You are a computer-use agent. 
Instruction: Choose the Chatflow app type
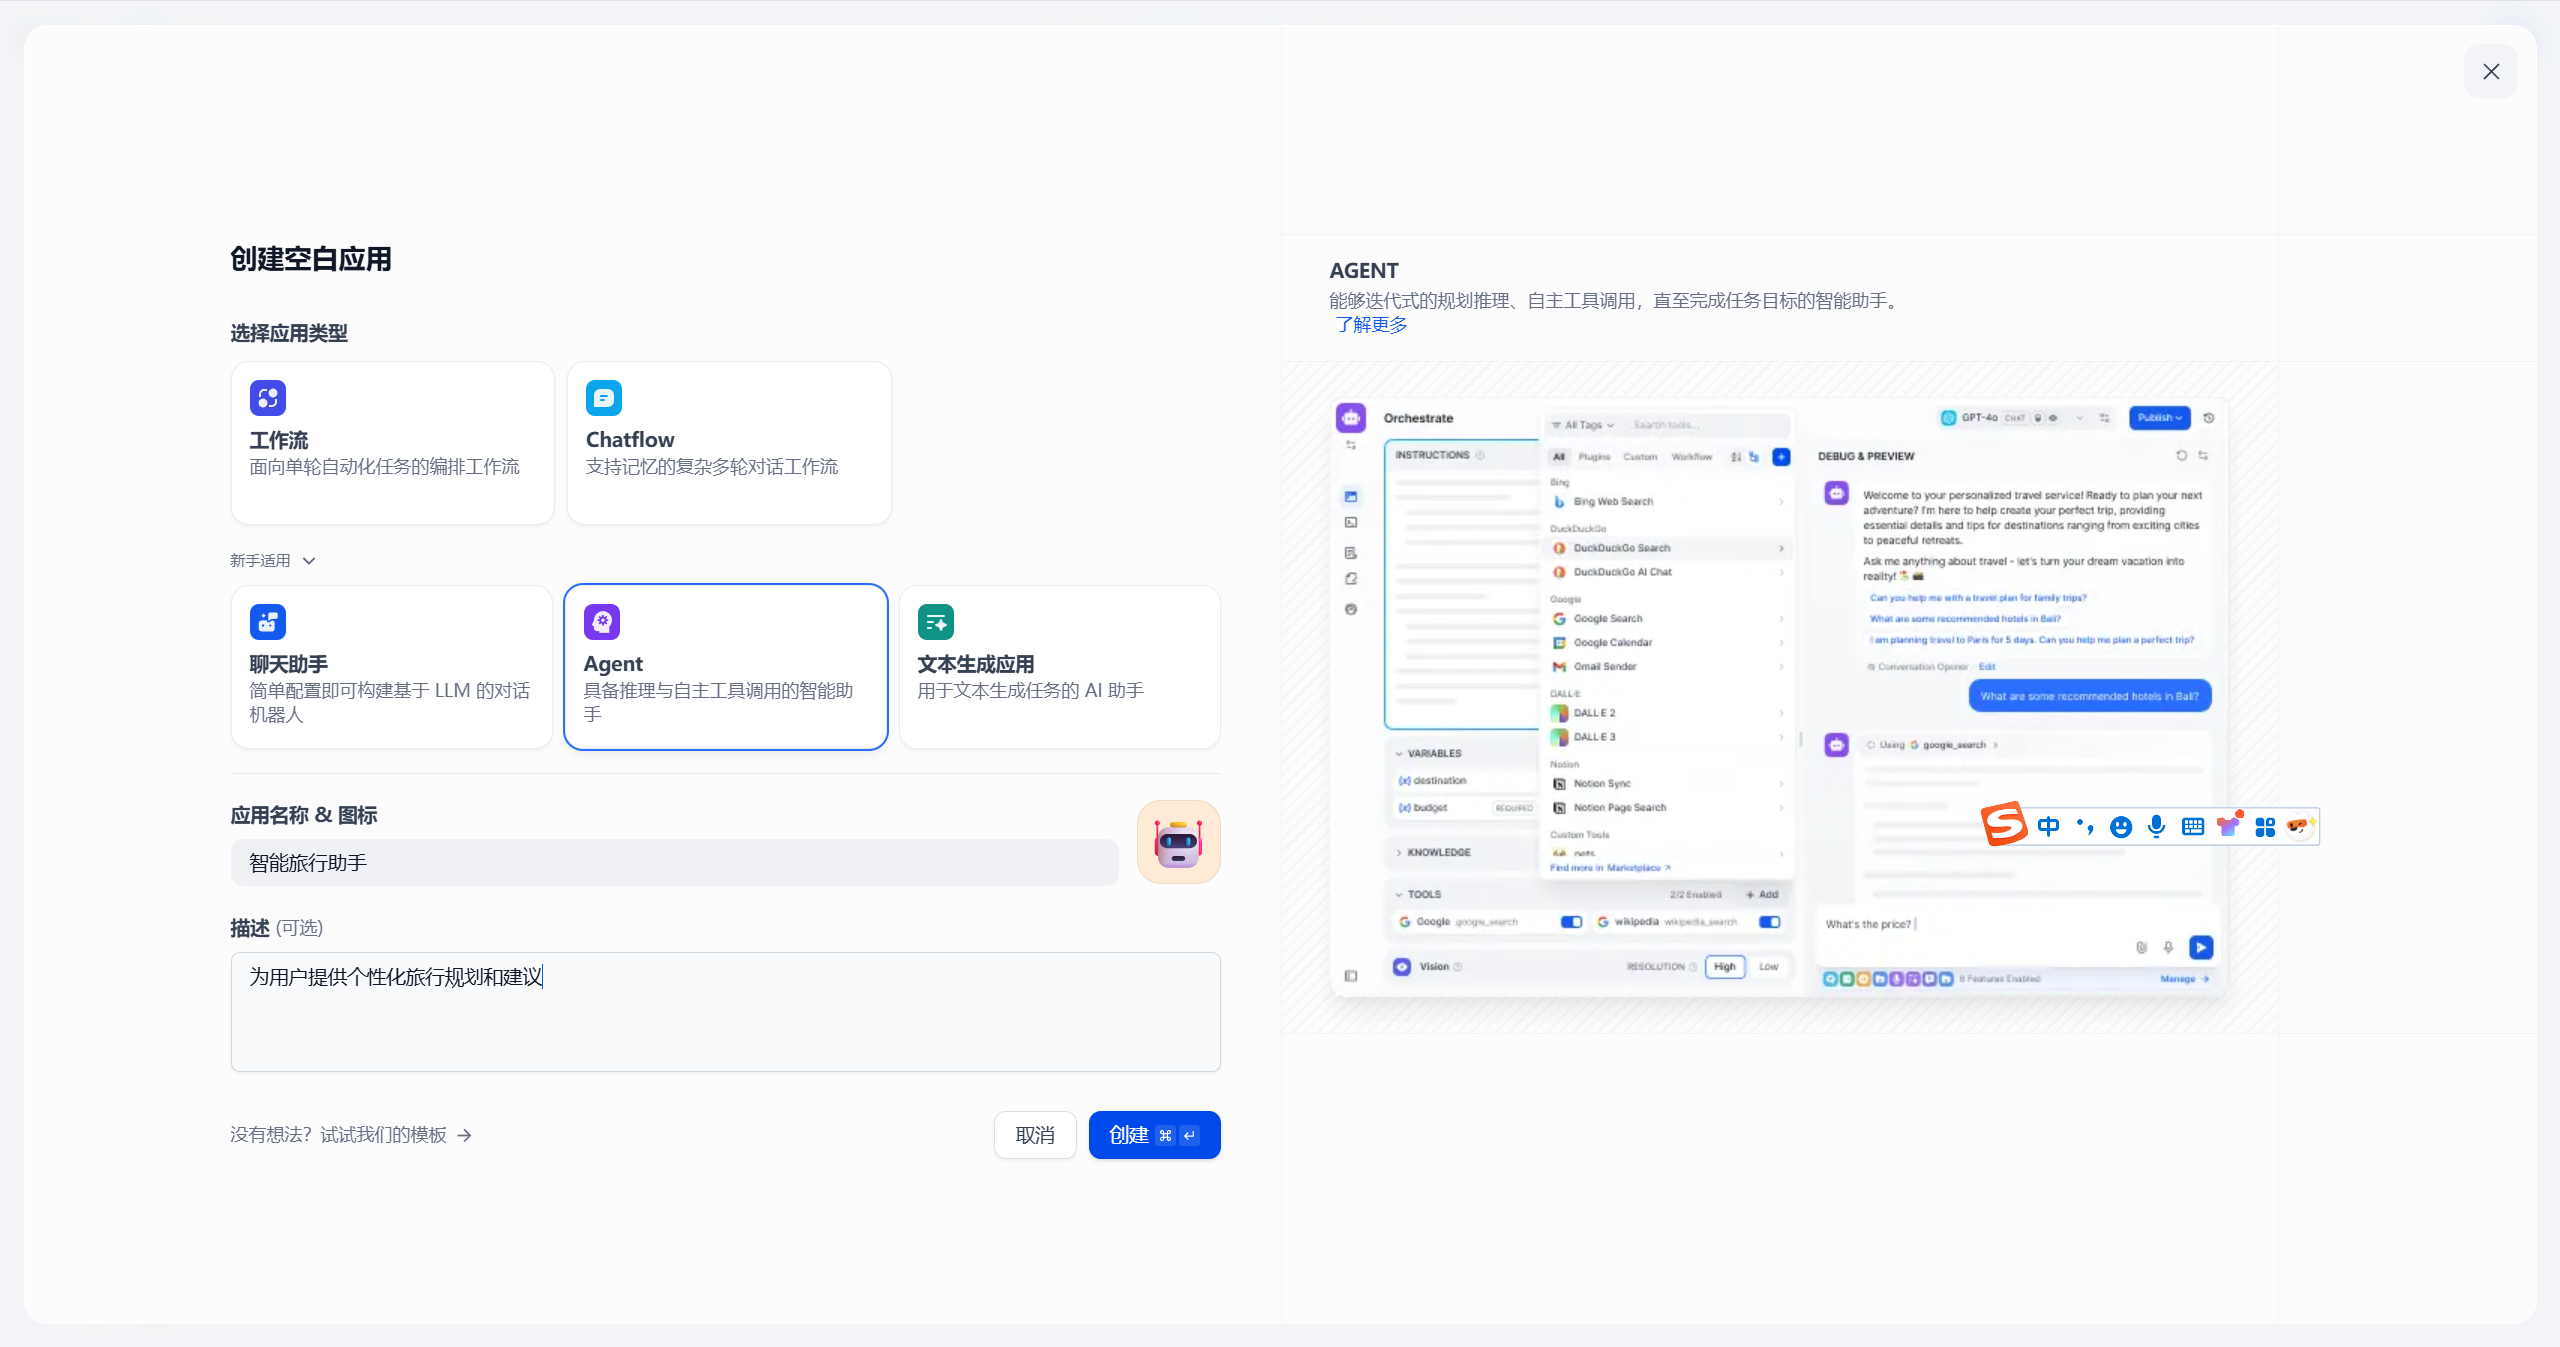728,443
